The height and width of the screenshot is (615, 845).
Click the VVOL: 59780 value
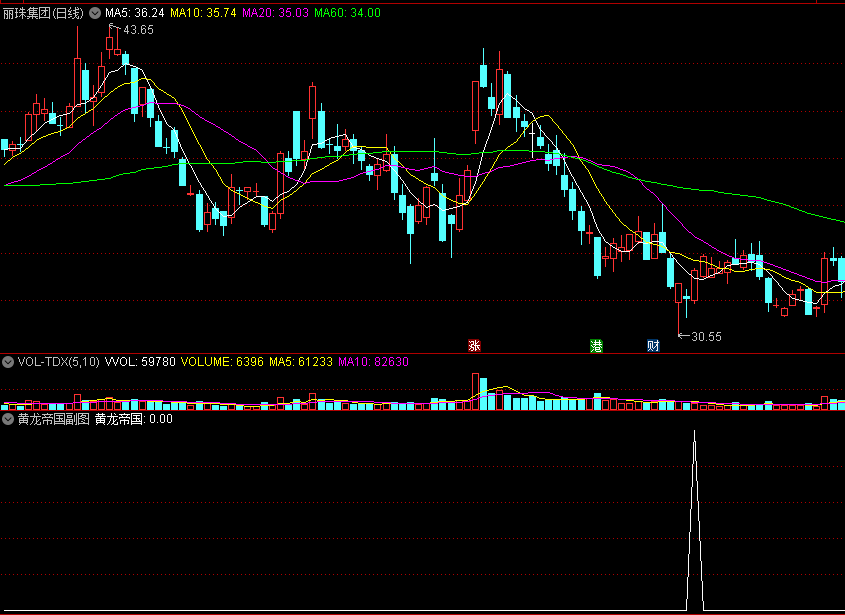point(140,362)
